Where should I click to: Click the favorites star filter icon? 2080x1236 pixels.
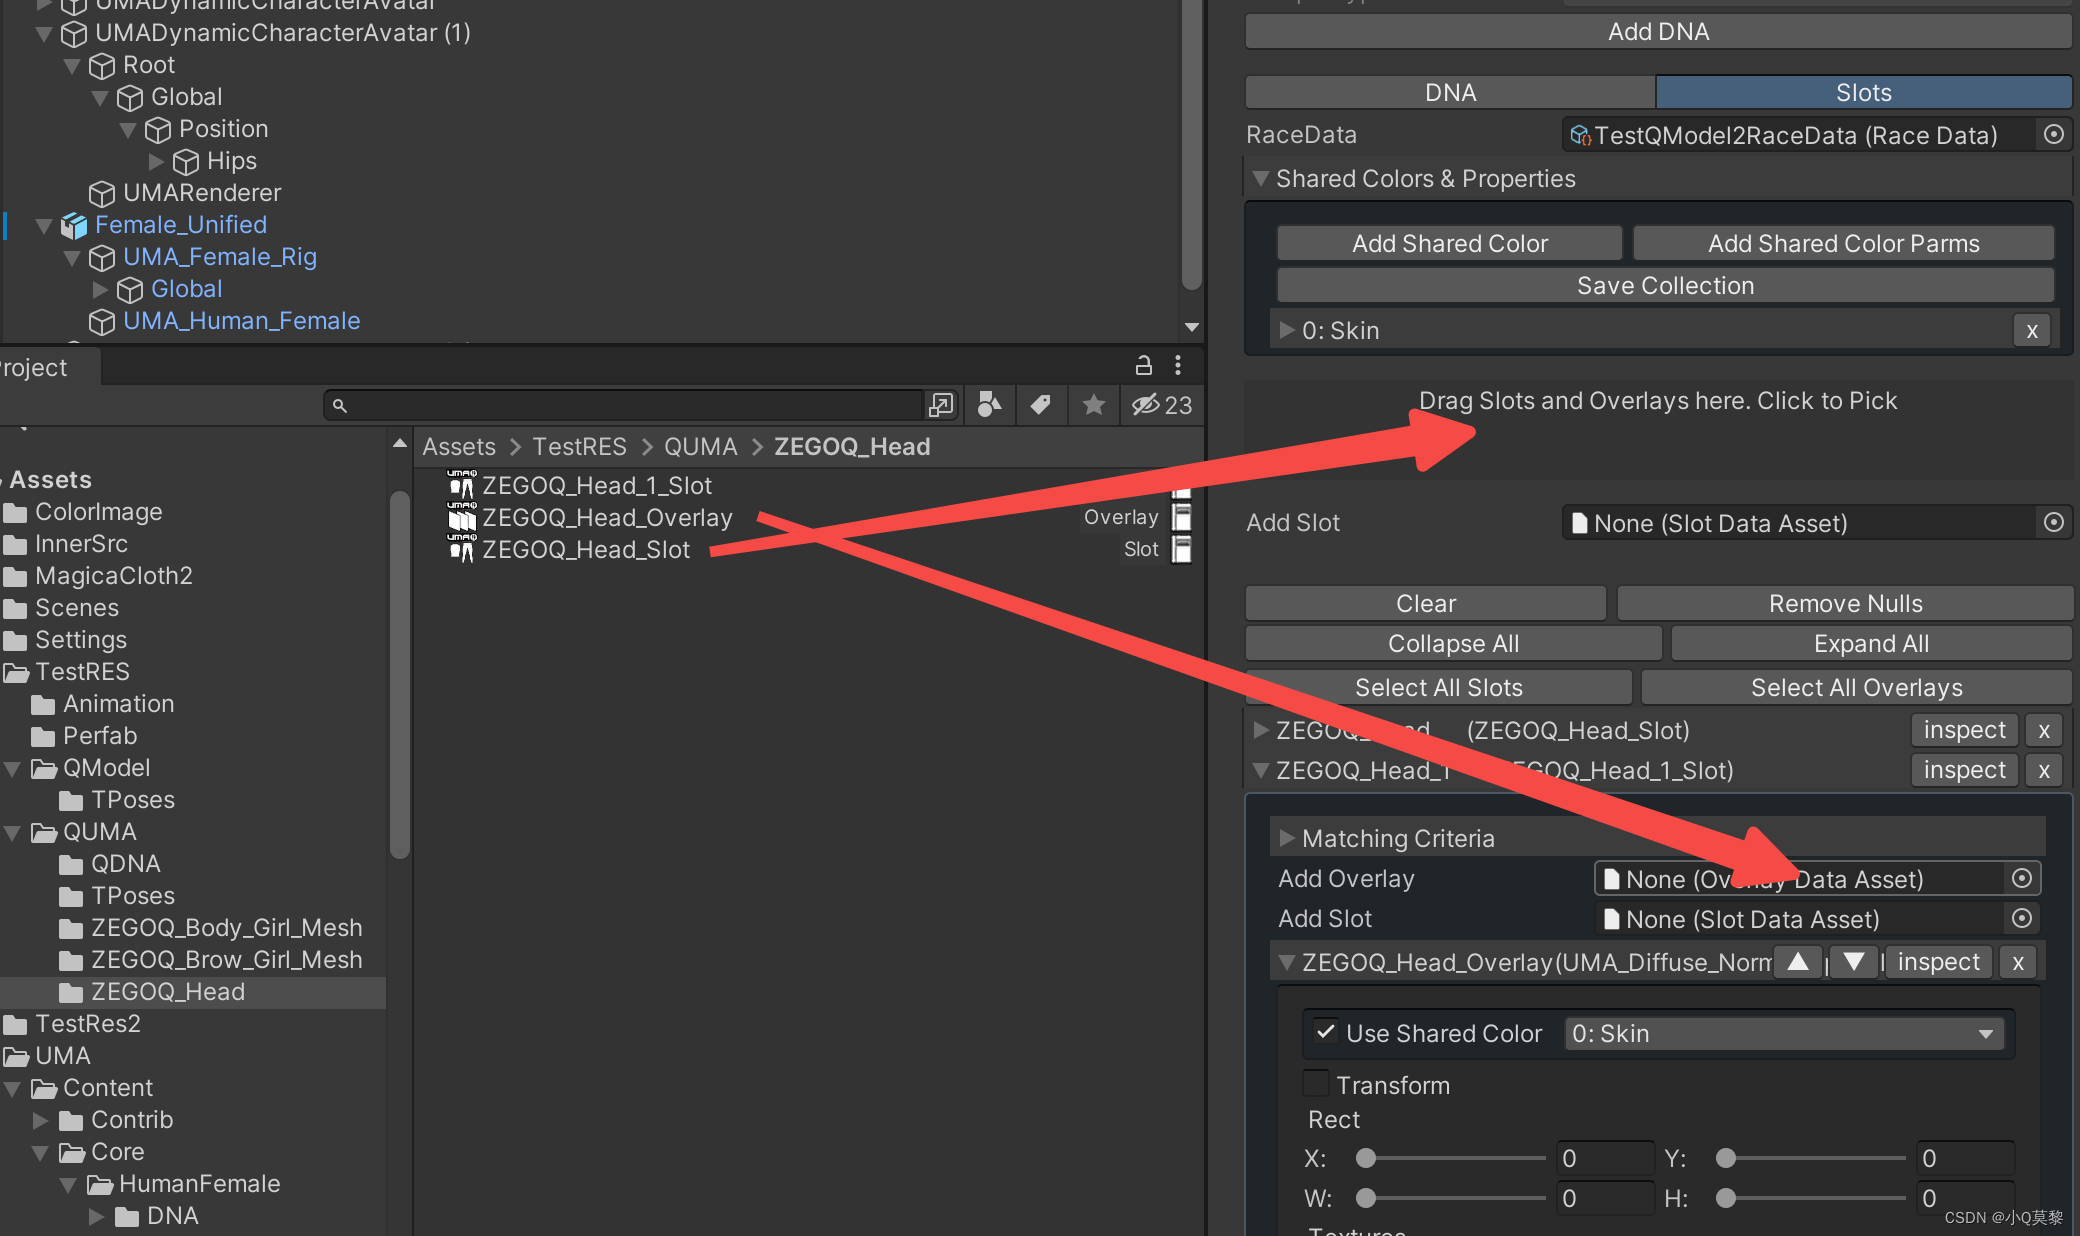[x=1093, y=405]
